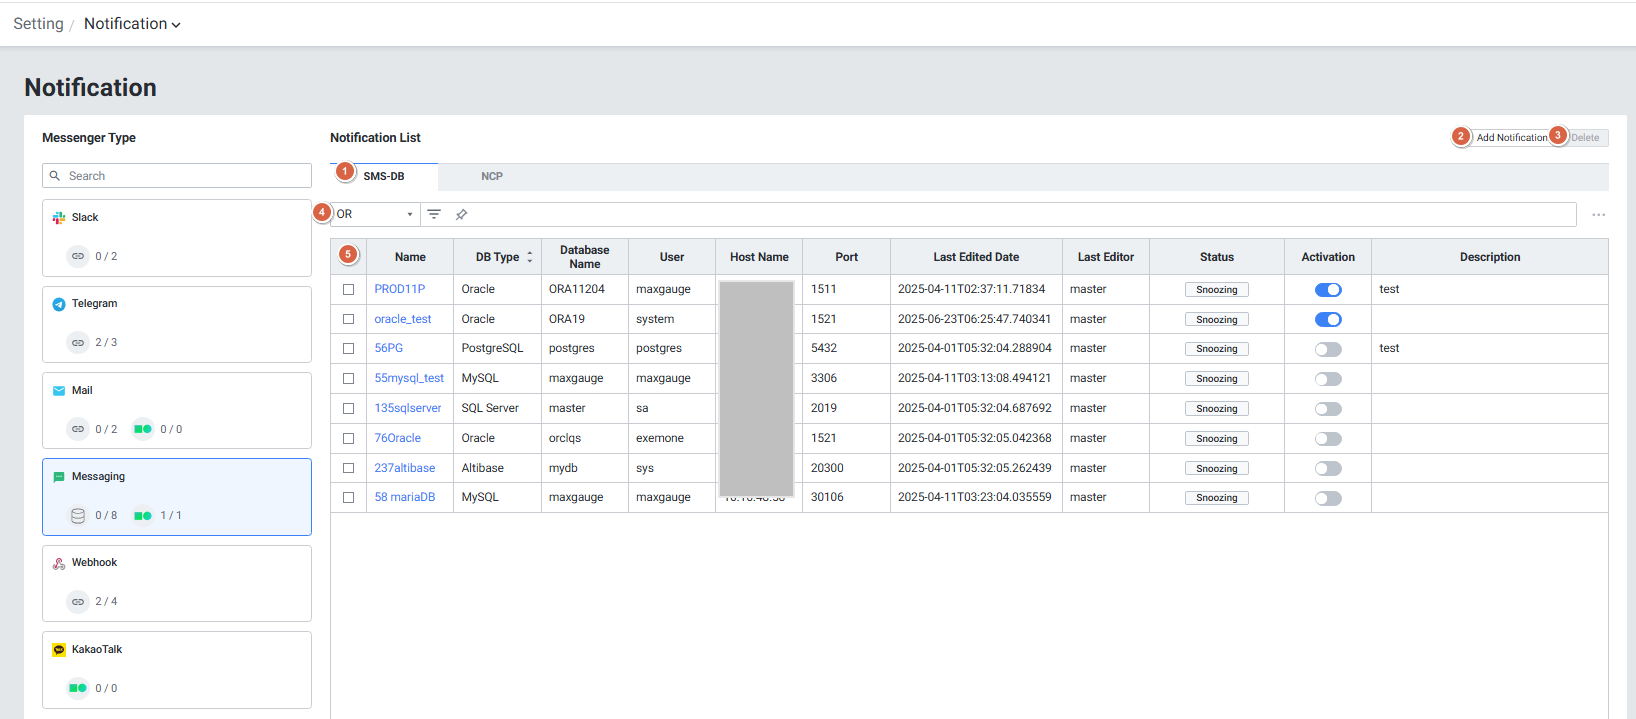1636x719 pixels.
Task: Click the filter lines icon
Action: click(434, 214)
